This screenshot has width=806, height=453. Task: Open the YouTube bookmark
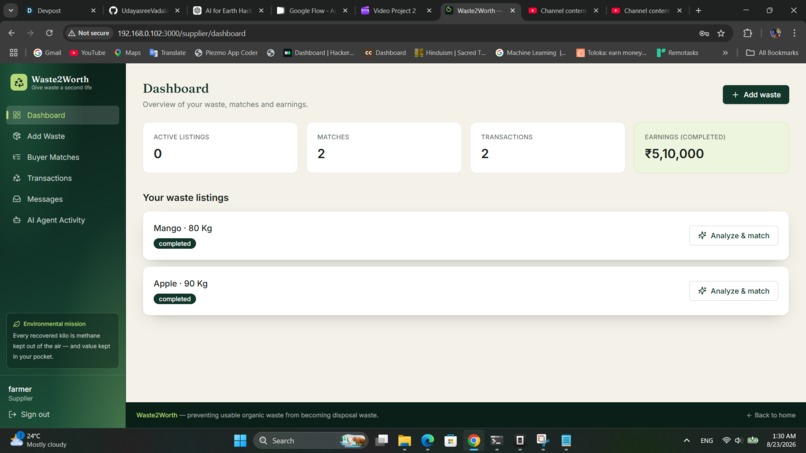coord(87,52)
